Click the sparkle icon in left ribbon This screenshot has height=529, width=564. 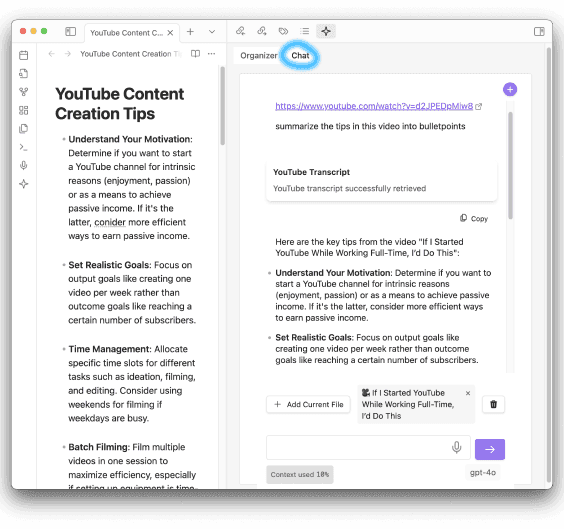[x=24, y=184]
